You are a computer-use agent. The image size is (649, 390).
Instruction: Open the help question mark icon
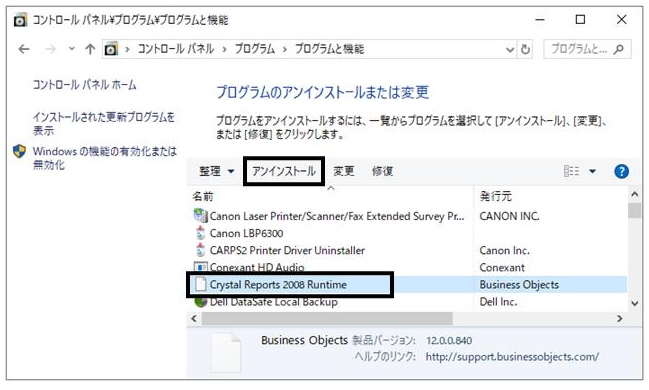[x=621, y=171]
